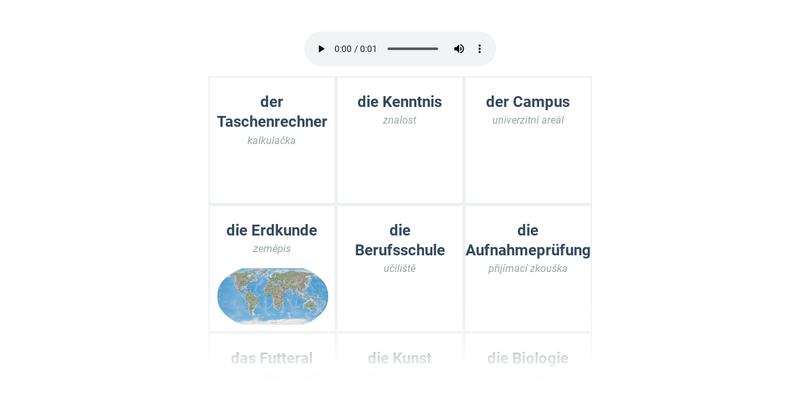Click the 'kalkulačka' translation text
800x400 pixels.
(272, 141)
